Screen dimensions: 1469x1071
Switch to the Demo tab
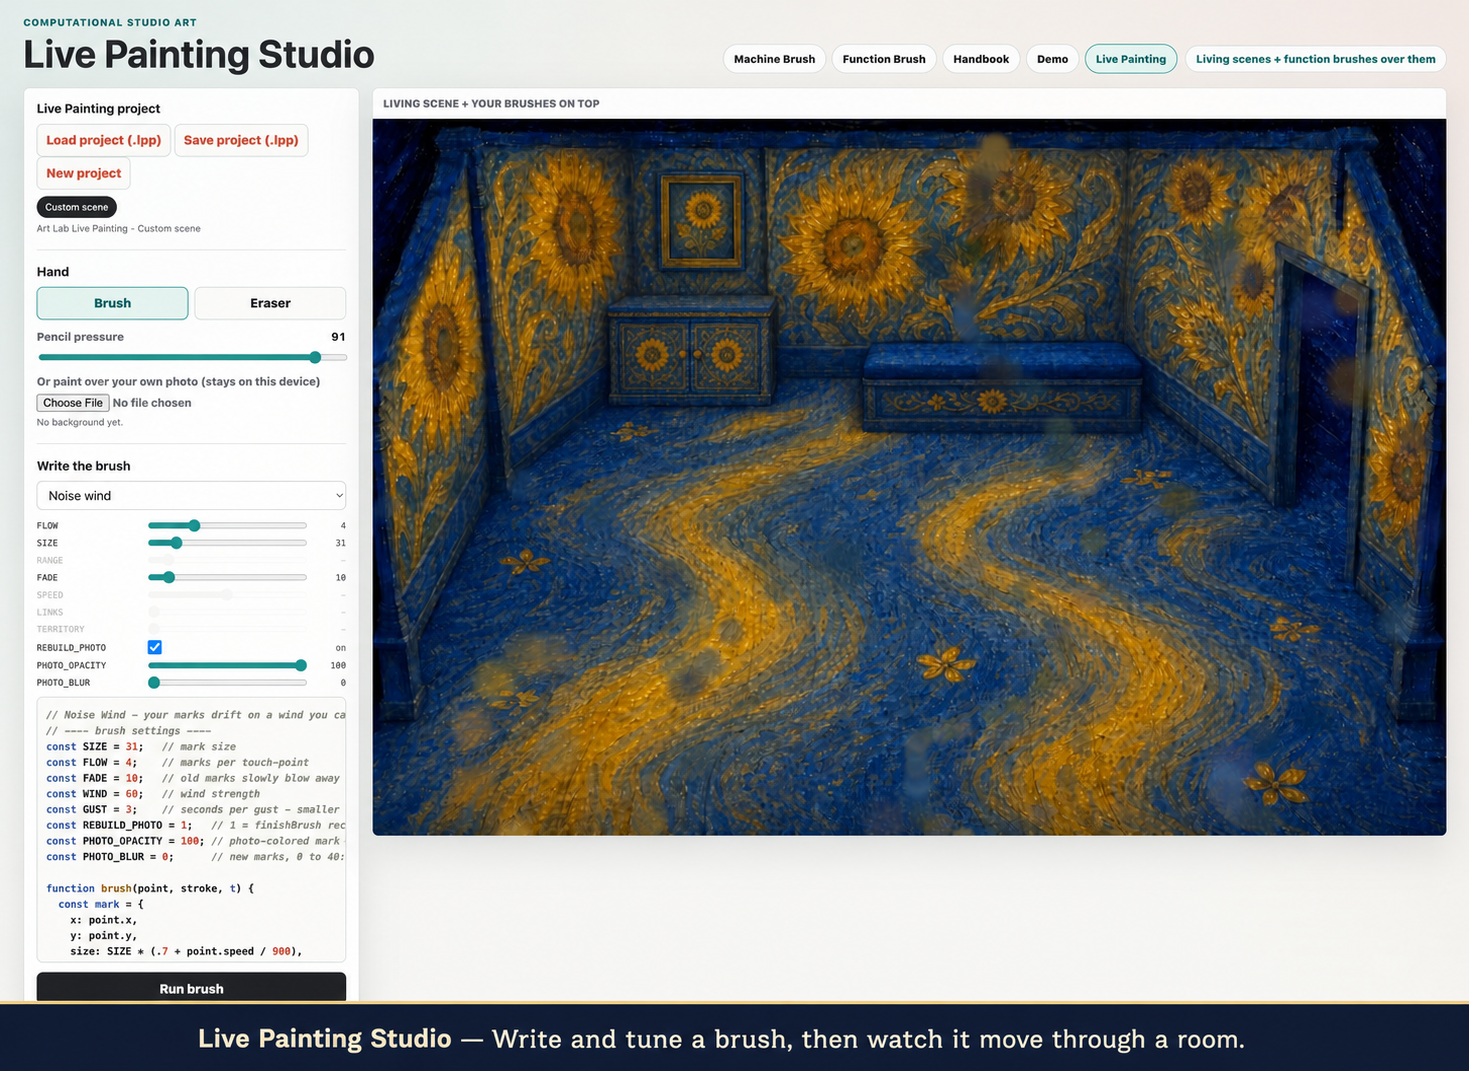[x=1052, y=59]
